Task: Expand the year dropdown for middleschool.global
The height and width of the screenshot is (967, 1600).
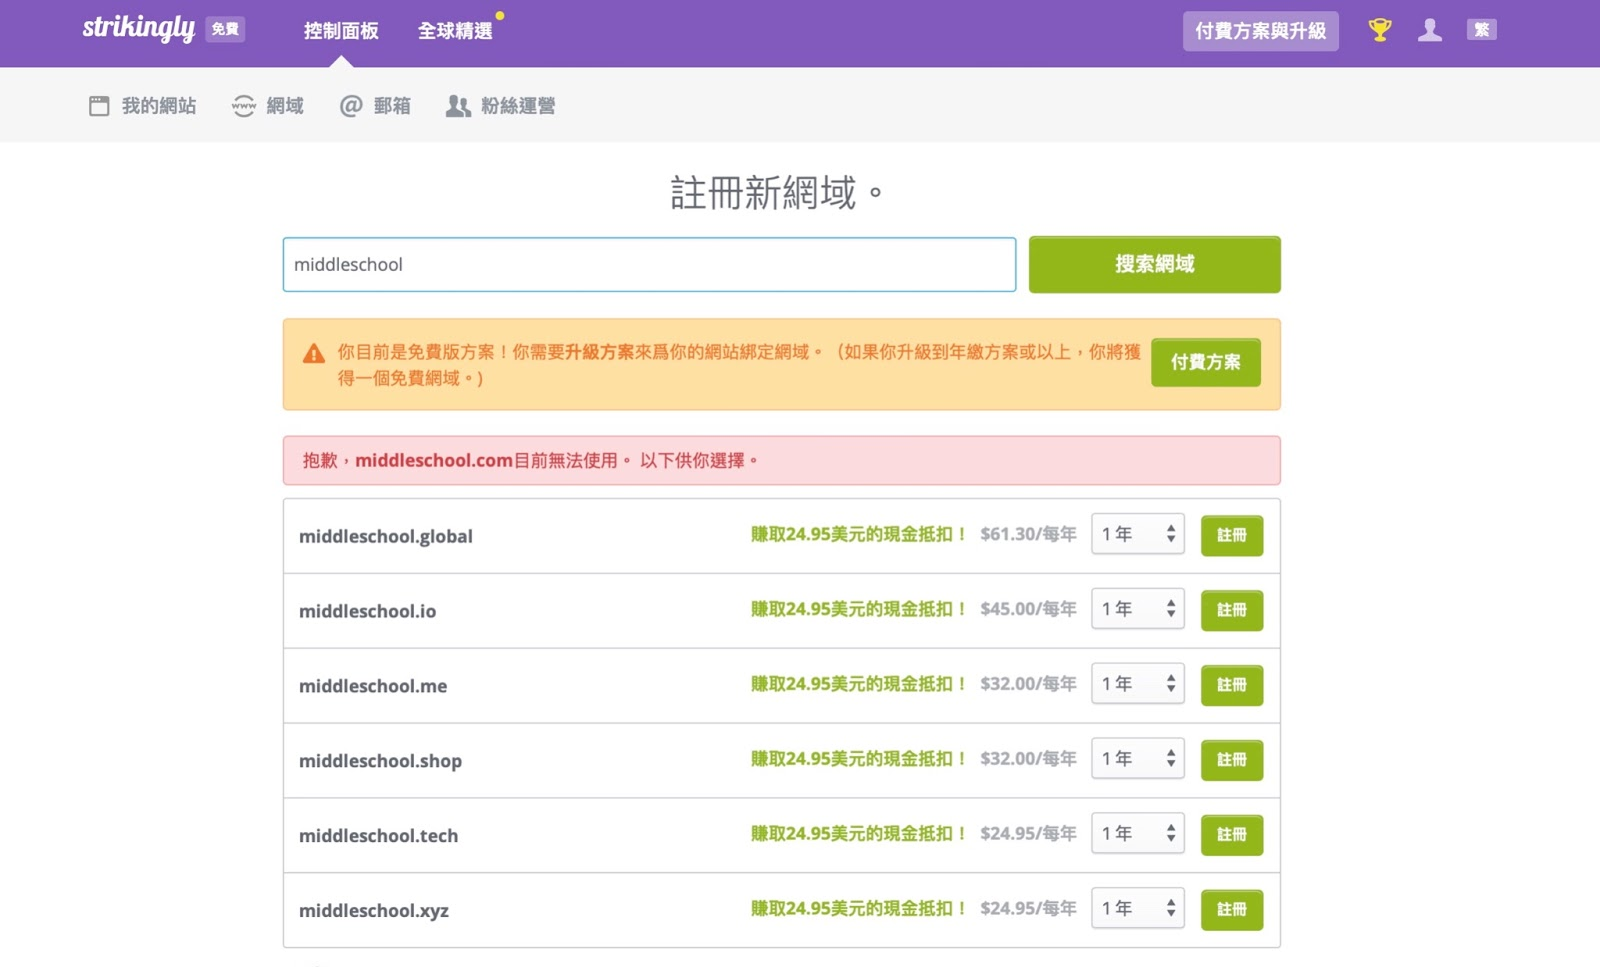Action: (x=1137, y=535)
